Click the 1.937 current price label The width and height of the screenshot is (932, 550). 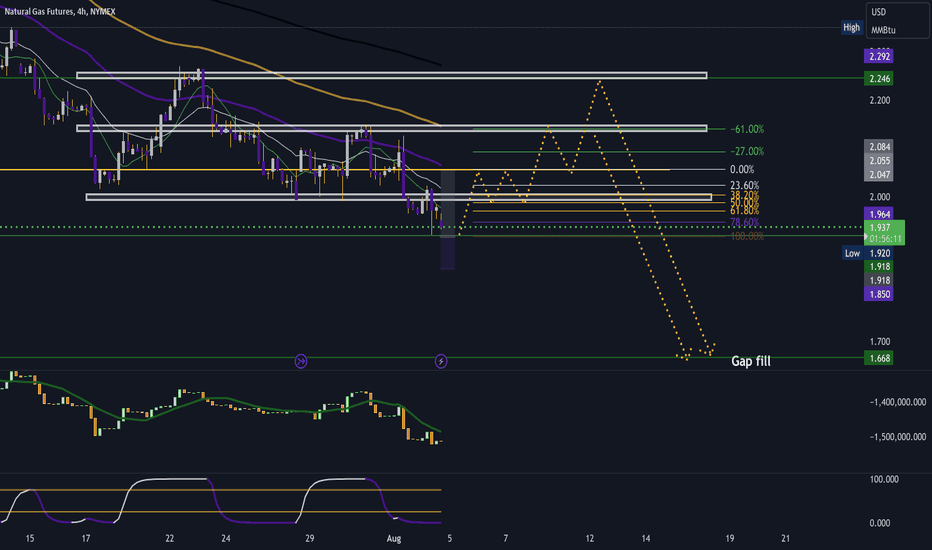coord(880,228)
